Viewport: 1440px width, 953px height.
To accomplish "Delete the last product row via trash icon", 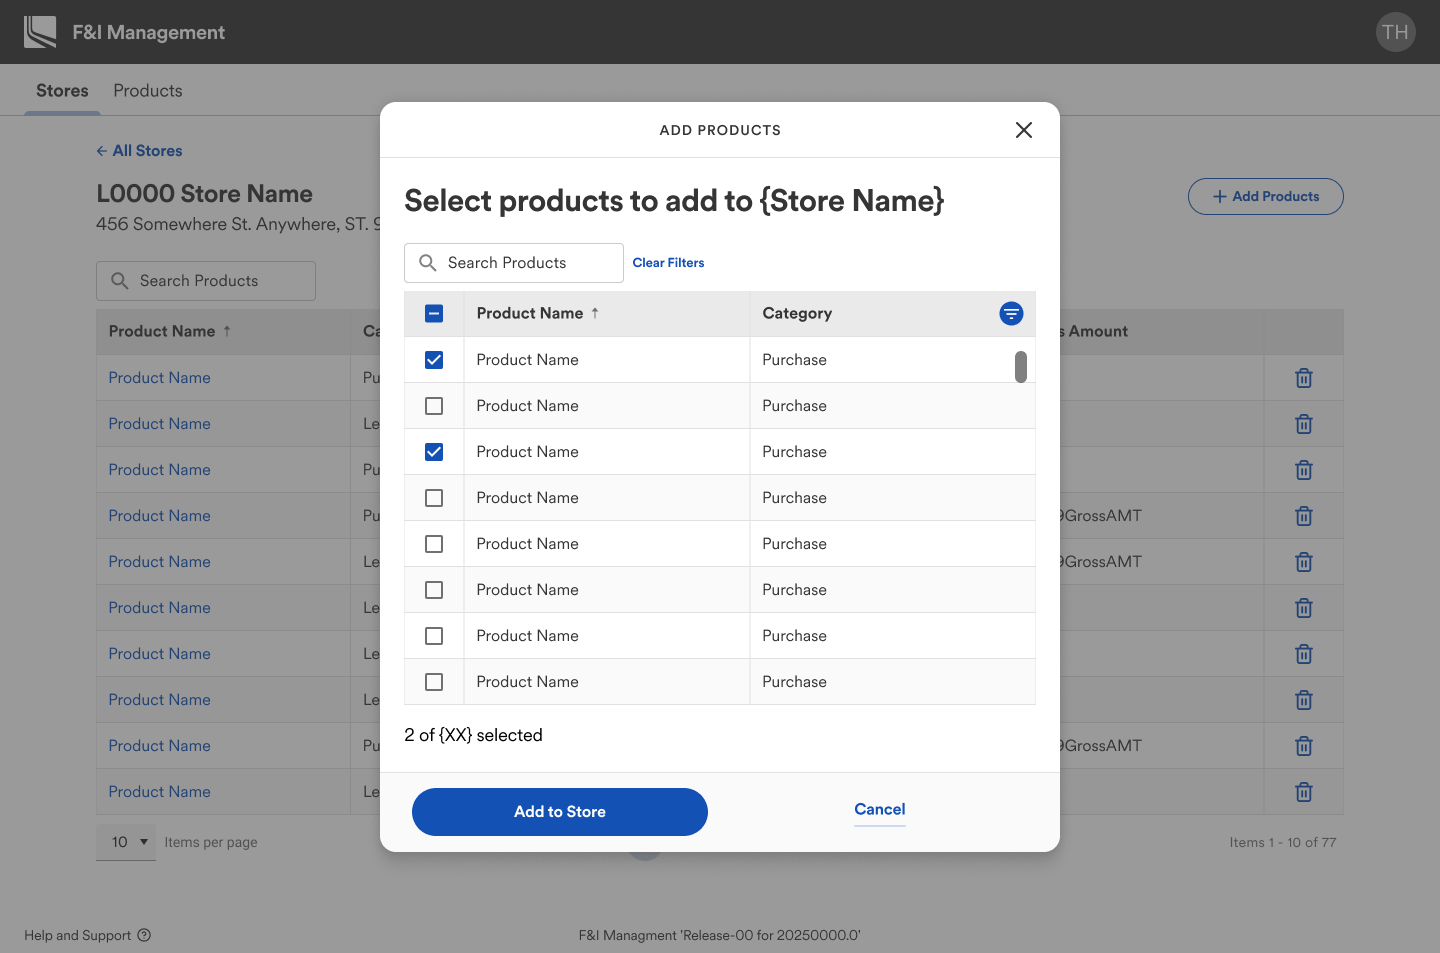I will click(x=1303, y=792).
